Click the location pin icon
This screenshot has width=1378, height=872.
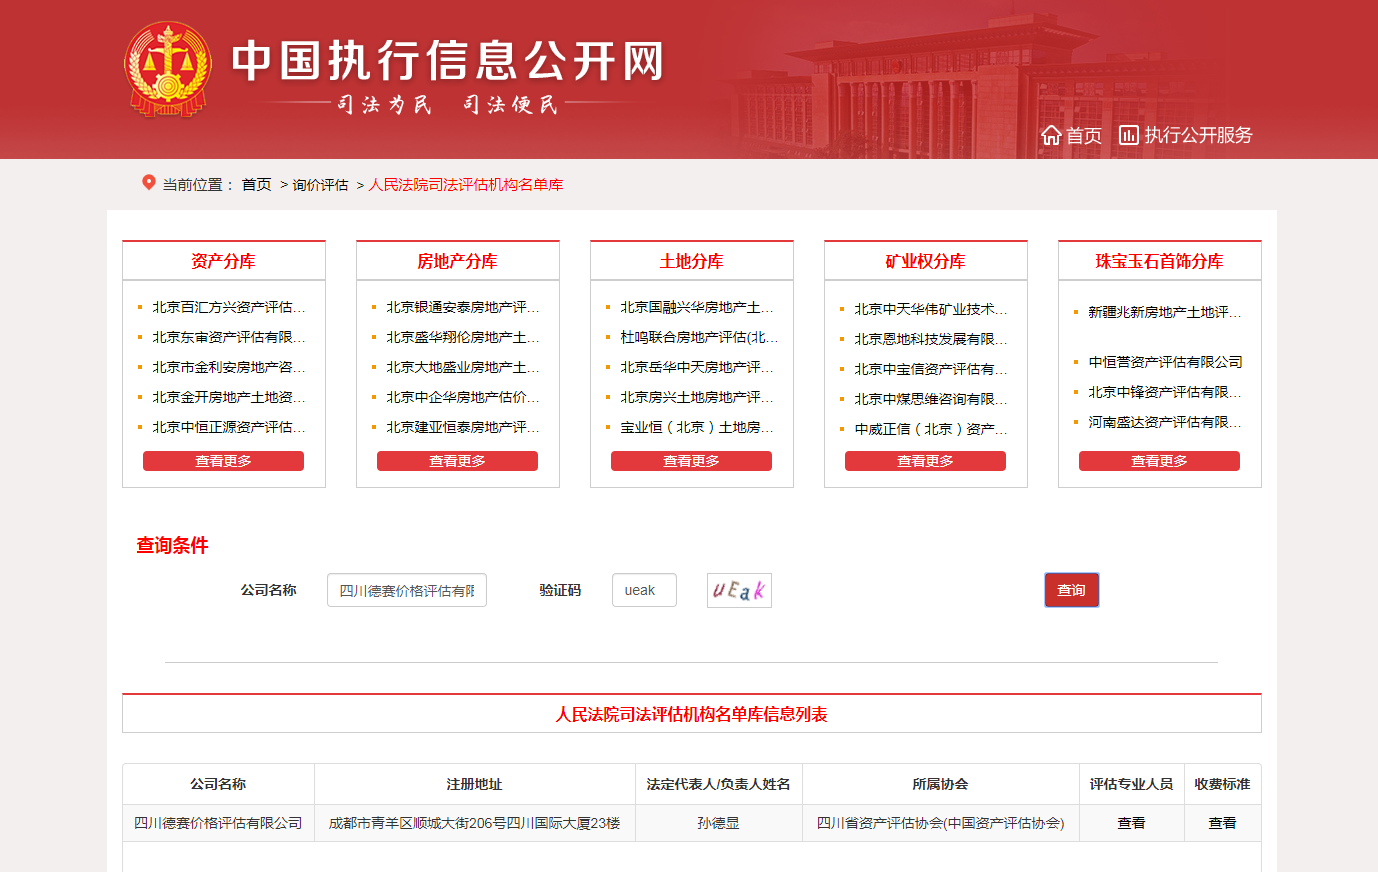click(x=149, y=183)
